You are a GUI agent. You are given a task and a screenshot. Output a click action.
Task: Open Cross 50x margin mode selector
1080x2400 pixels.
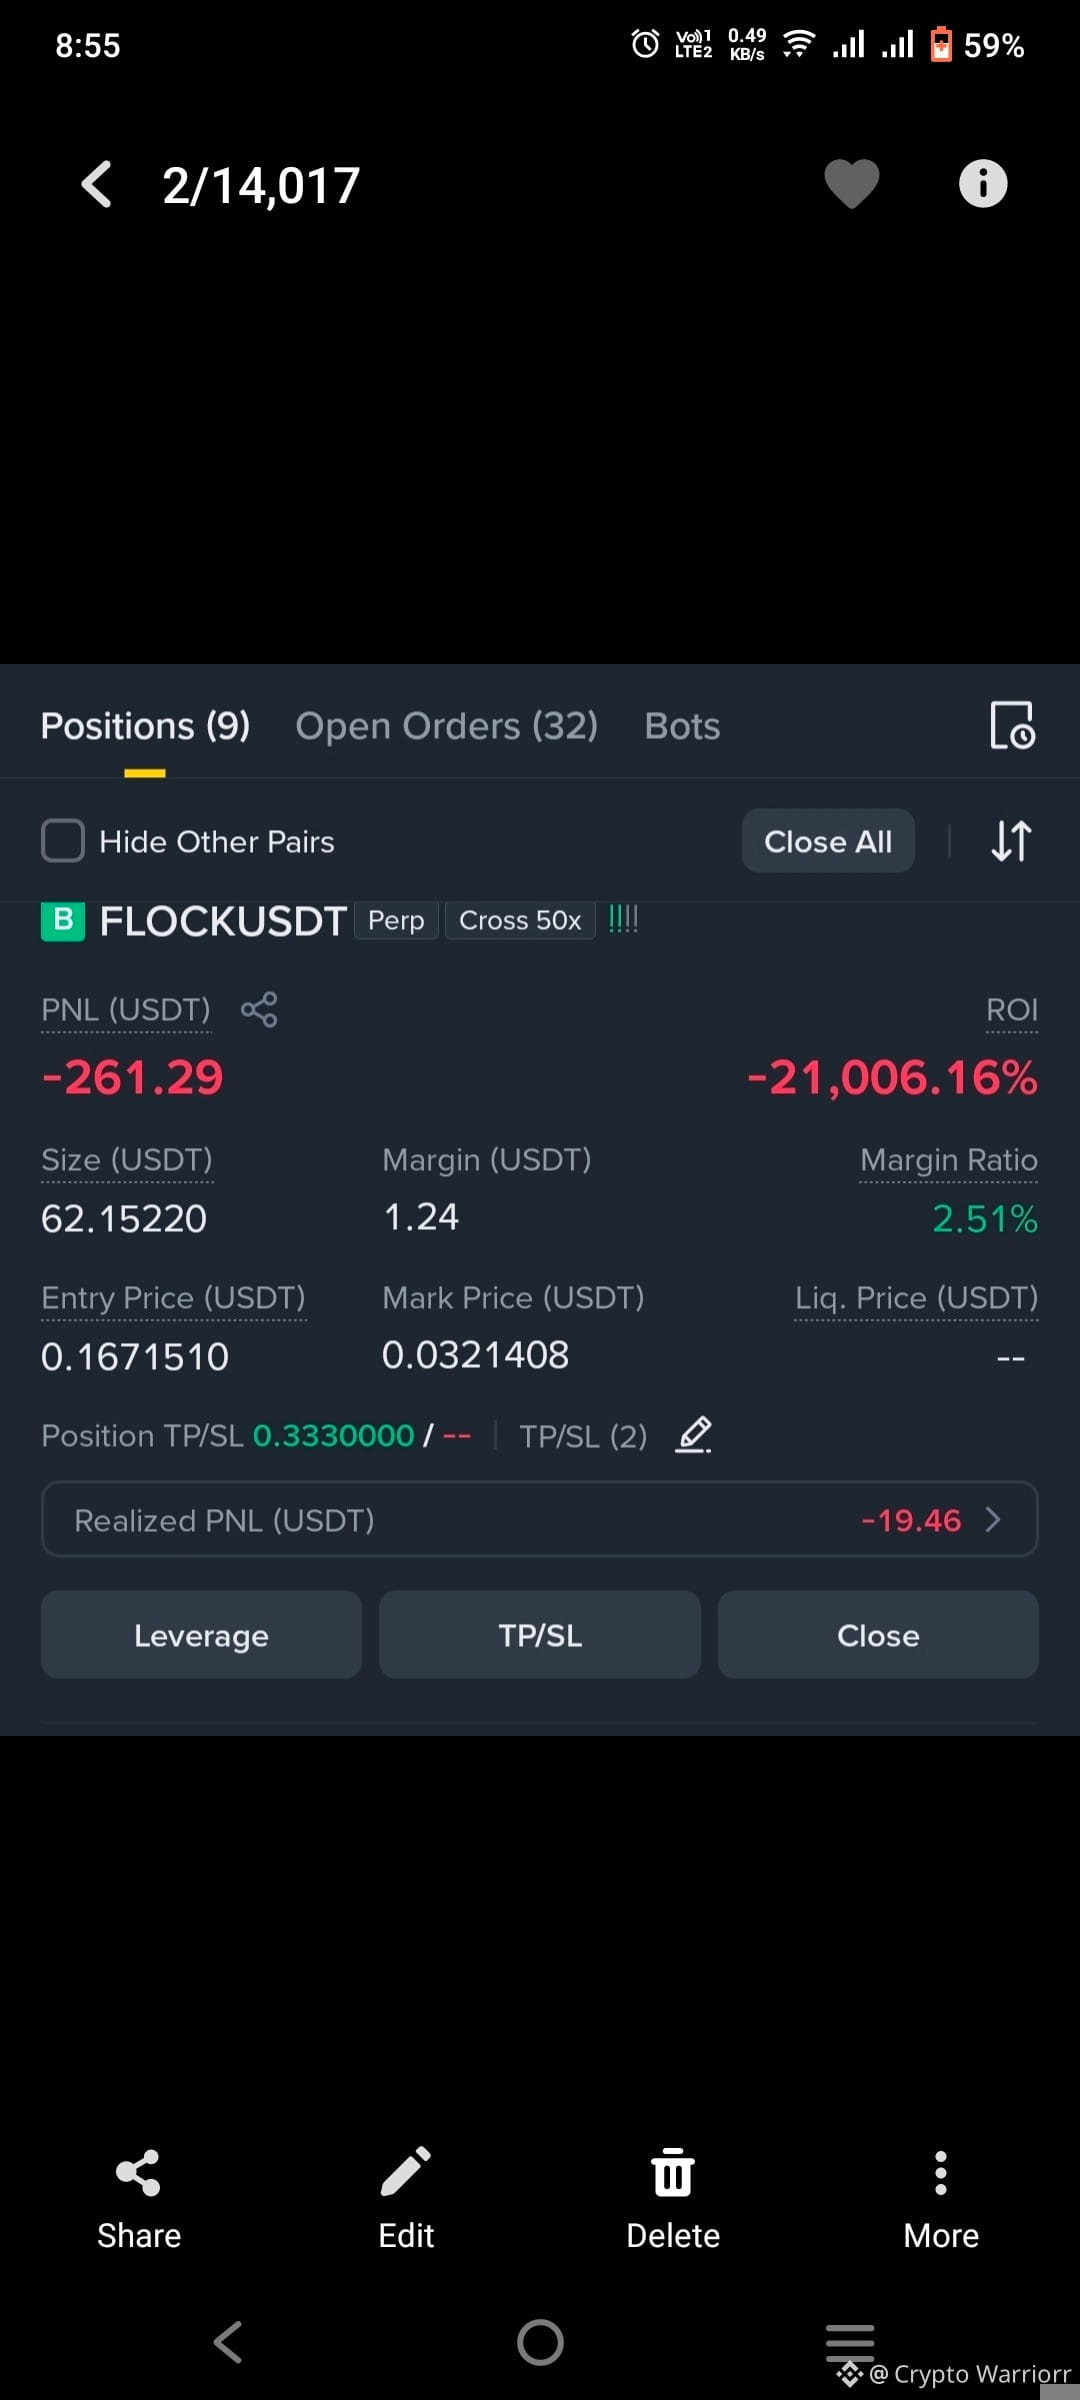pos(520,920)
